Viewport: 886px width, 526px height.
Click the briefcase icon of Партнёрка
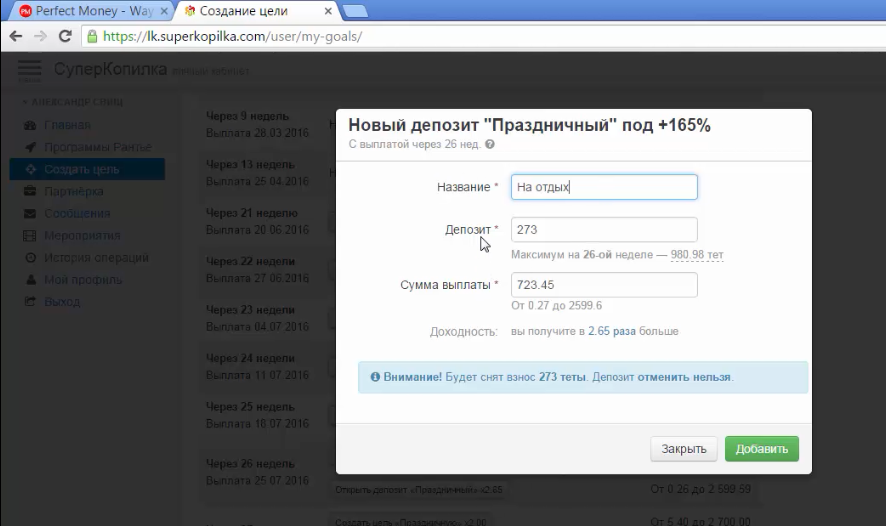31,191
